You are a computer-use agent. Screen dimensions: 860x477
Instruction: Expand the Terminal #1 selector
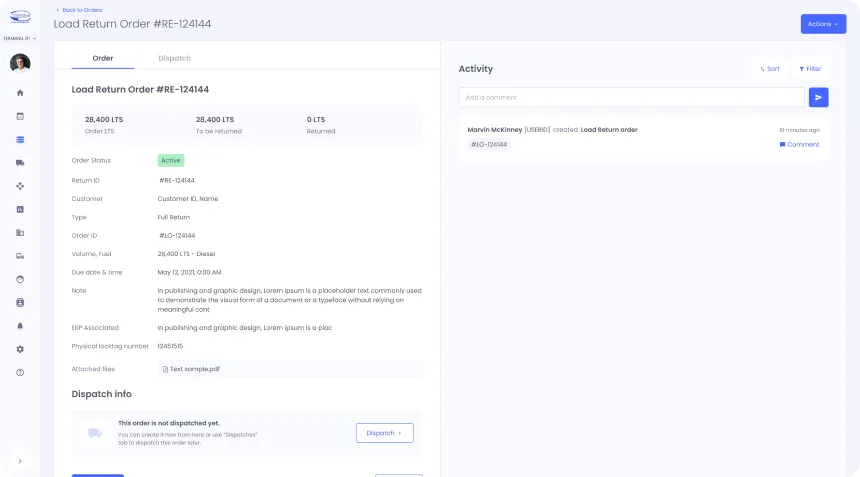pyautogui.click(x=20, y=38)
